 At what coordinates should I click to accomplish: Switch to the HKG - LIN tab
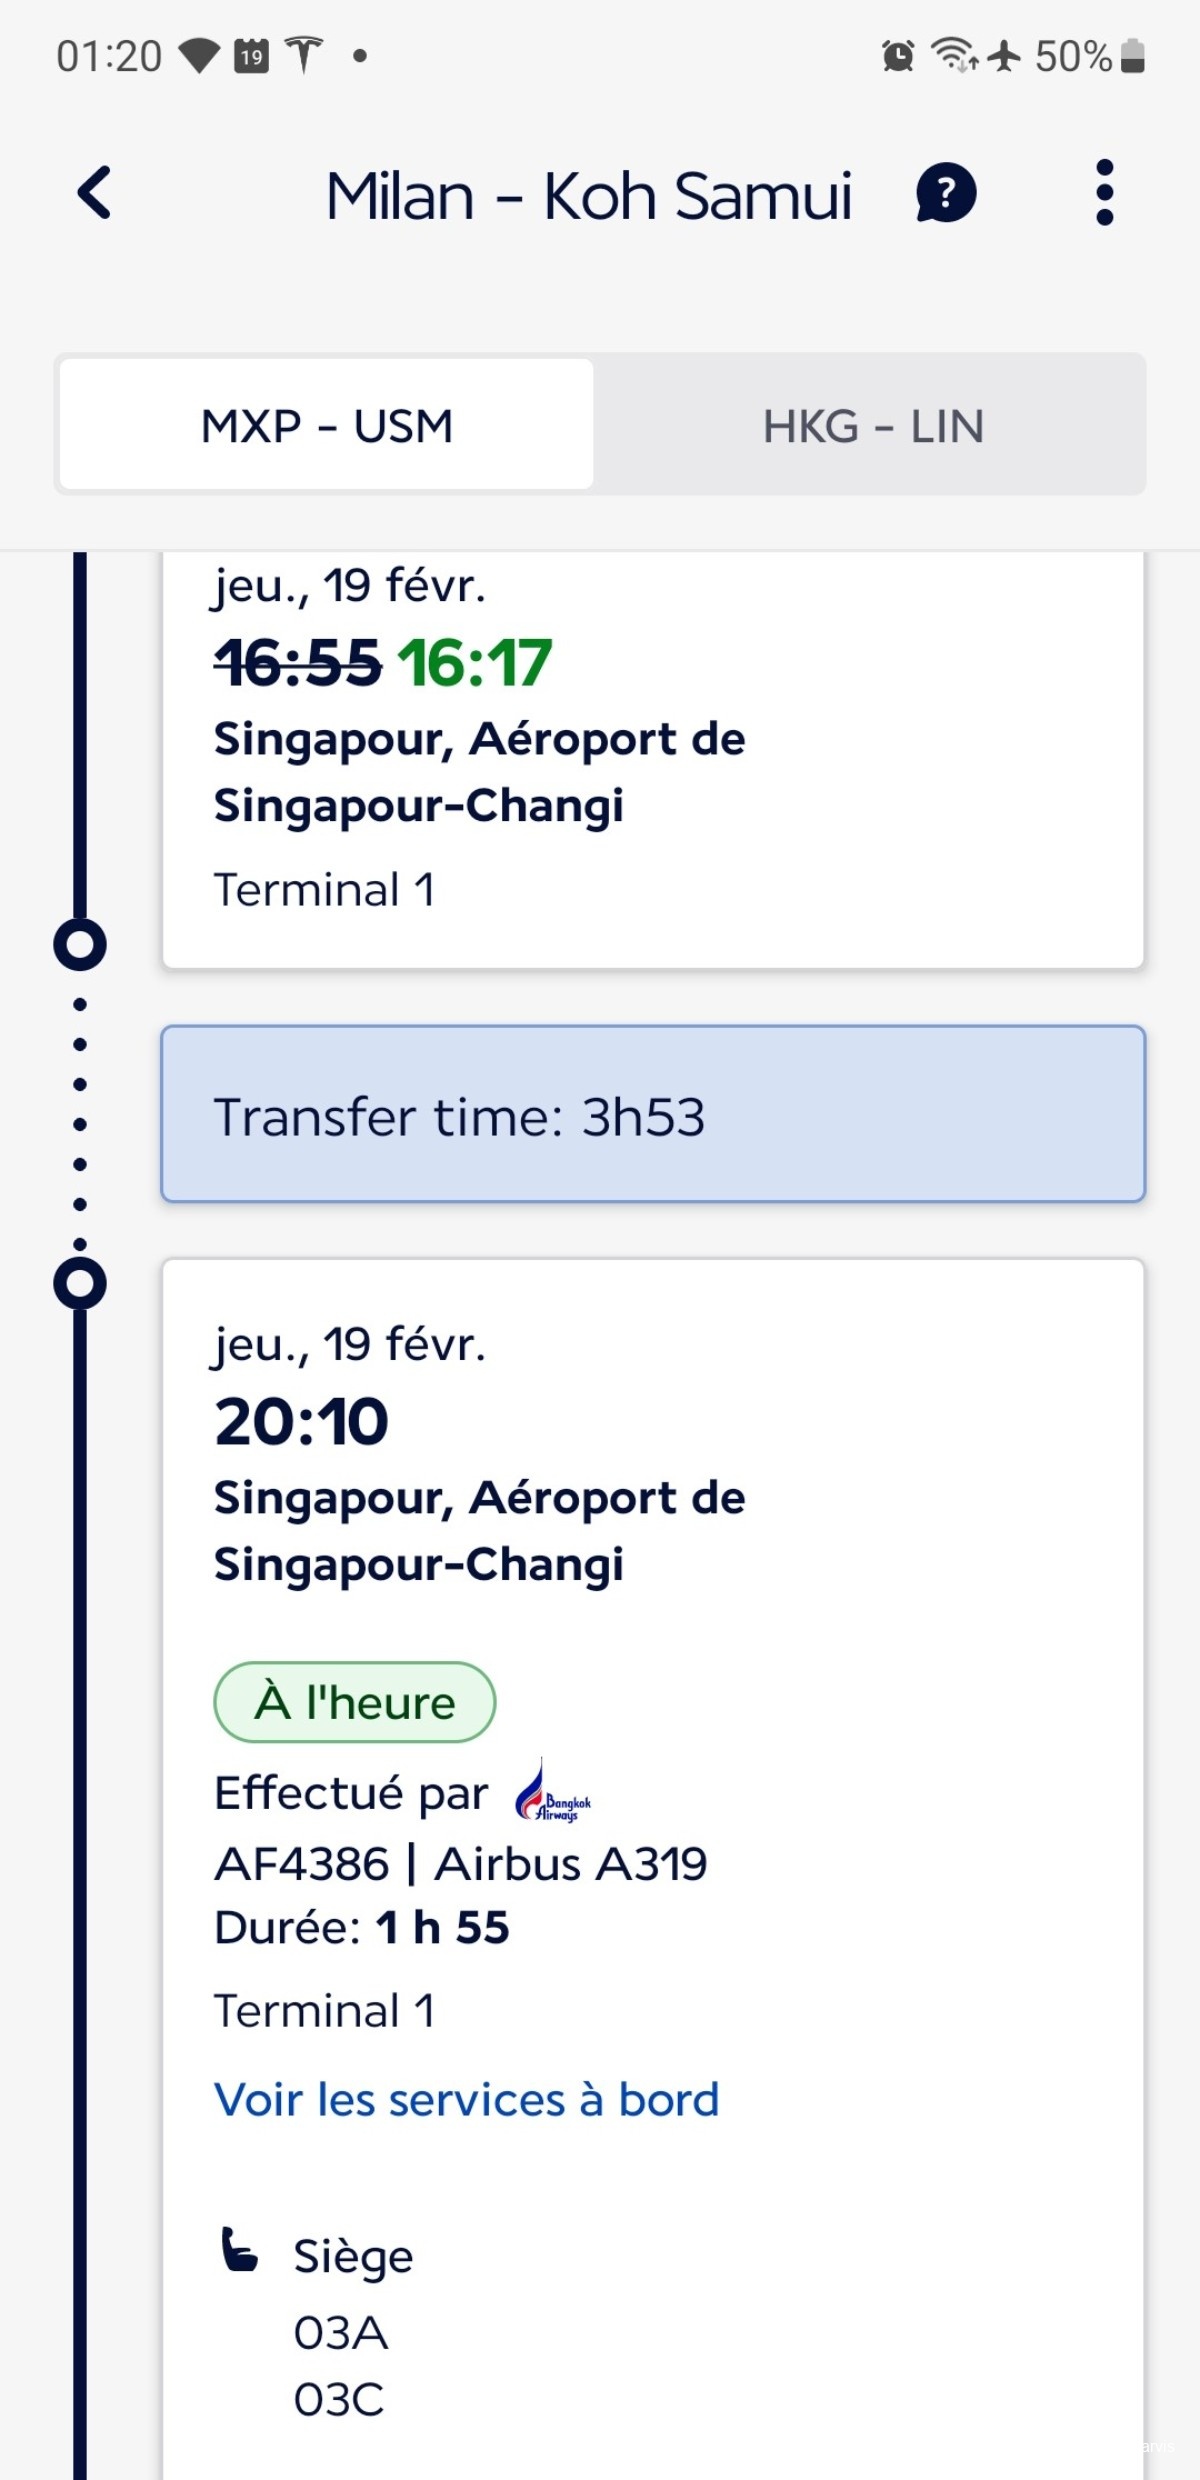pos(873,425)
